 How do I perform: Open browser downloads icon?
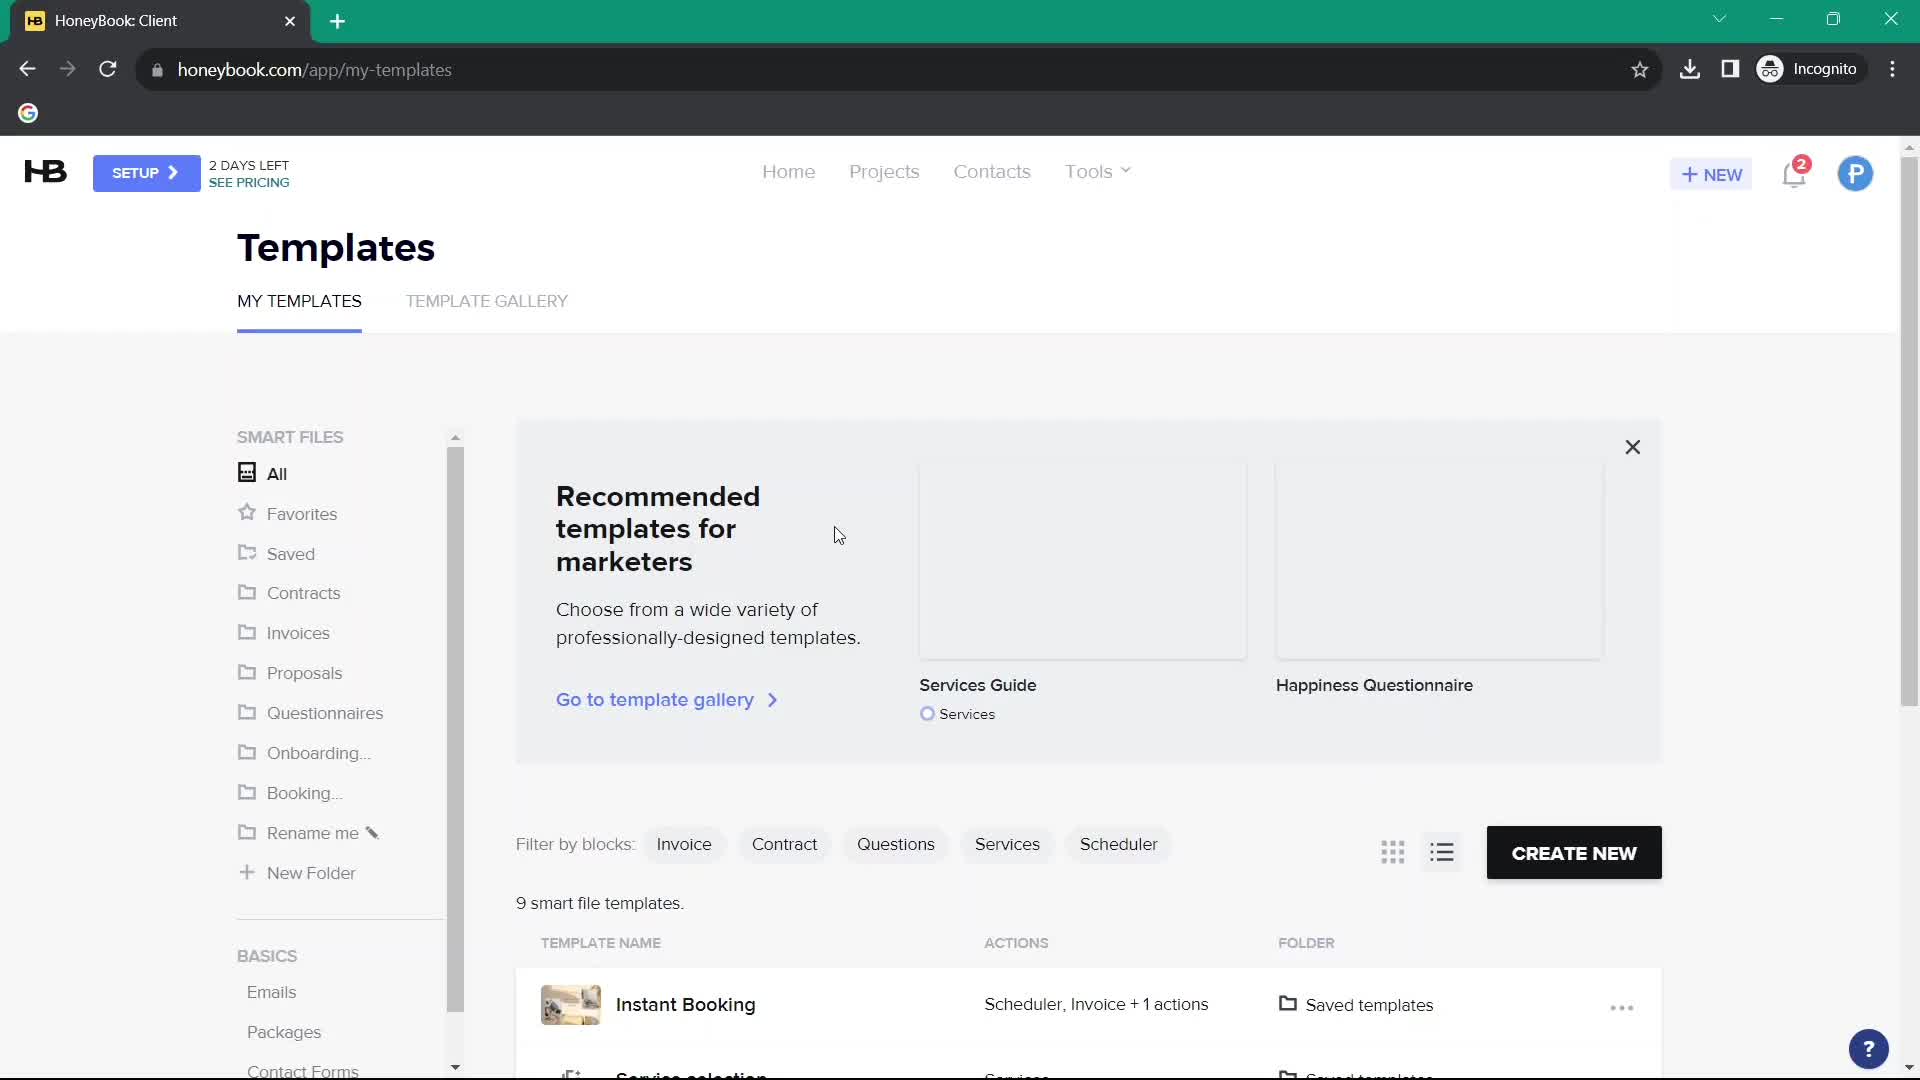click(x=1689, y=70)
